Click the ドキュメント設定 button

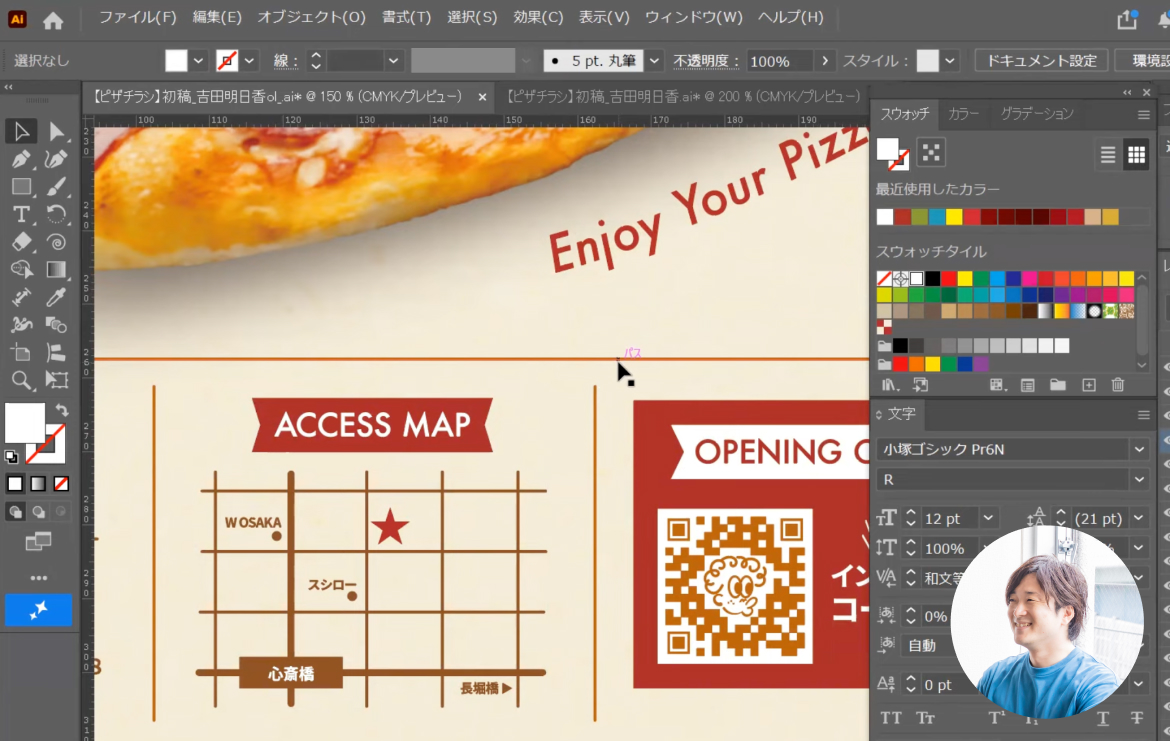[x=1041, y=60]
